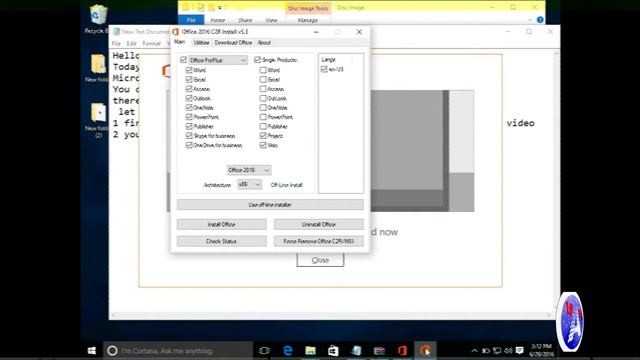The height and width of the screenshot is (360, 640).
Task: Uncheck Word under Office ProPlus
Action: click(189, 70)
